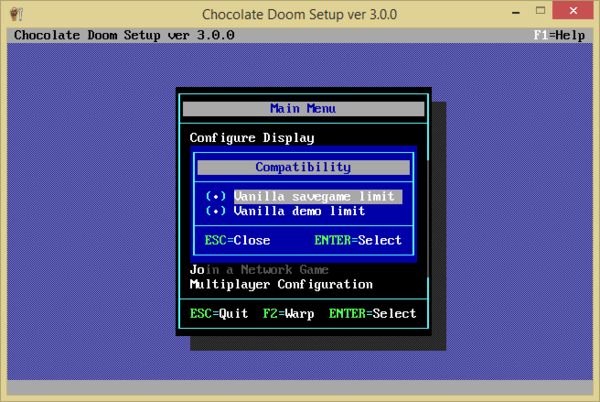Select the Vanilla demo limit label
Viewport: 600px width, 402px height.
tap(299, 211)
